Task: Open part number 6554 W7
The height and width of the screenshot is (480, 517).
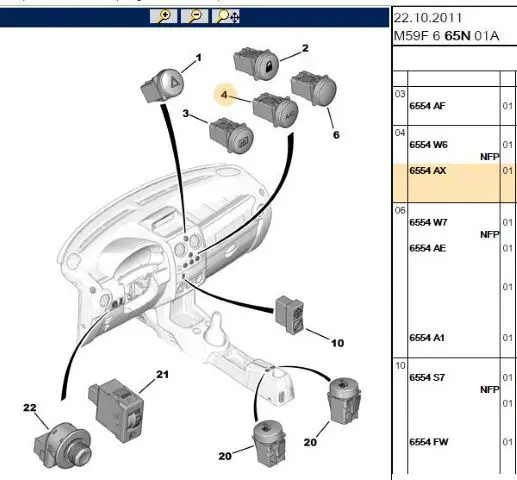Action: (428, 222)
